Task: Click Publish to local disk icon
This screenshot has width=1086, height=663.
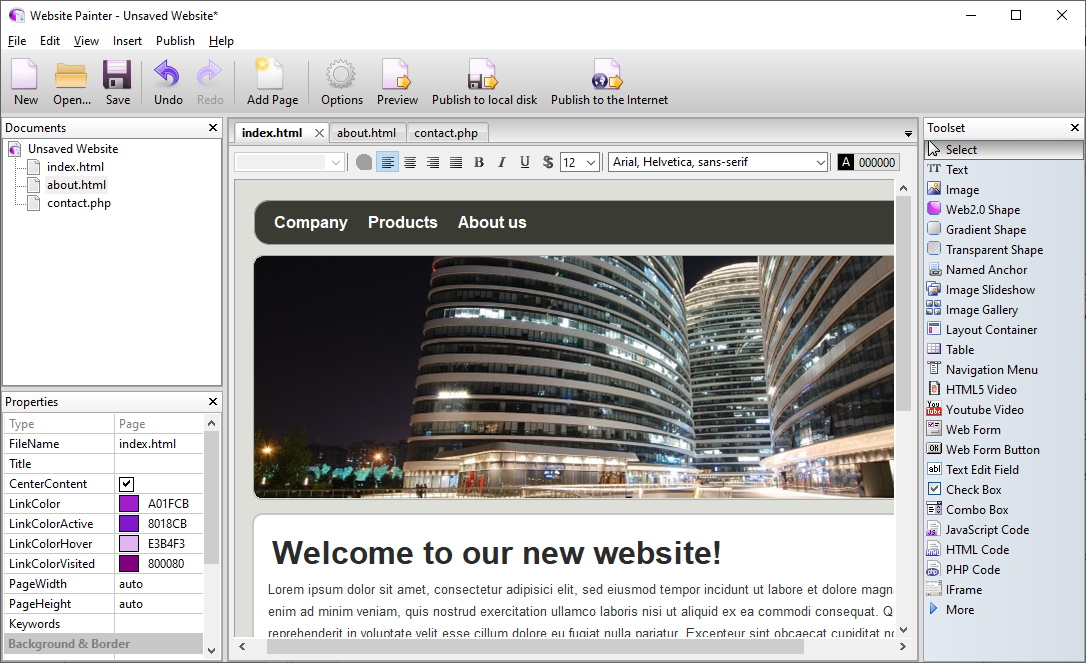Action: tap(483, 74)
